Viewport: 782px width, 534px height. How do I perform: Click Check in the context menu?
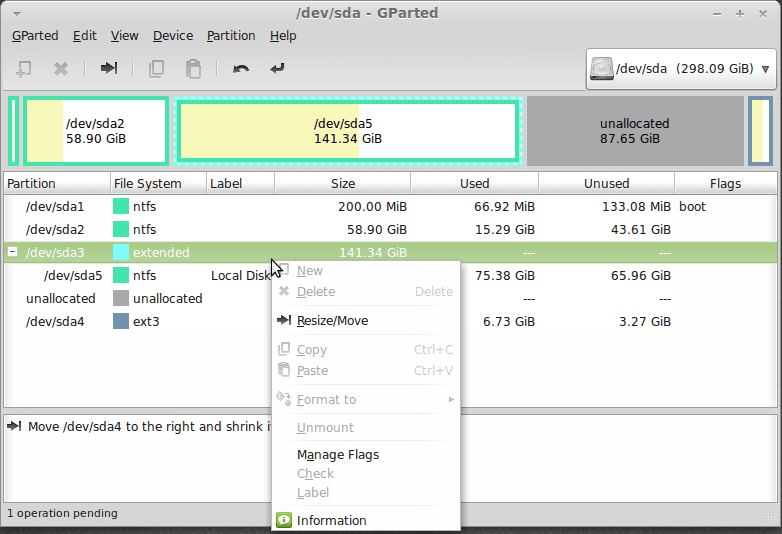pyautogui.click(x=366, y=474)
